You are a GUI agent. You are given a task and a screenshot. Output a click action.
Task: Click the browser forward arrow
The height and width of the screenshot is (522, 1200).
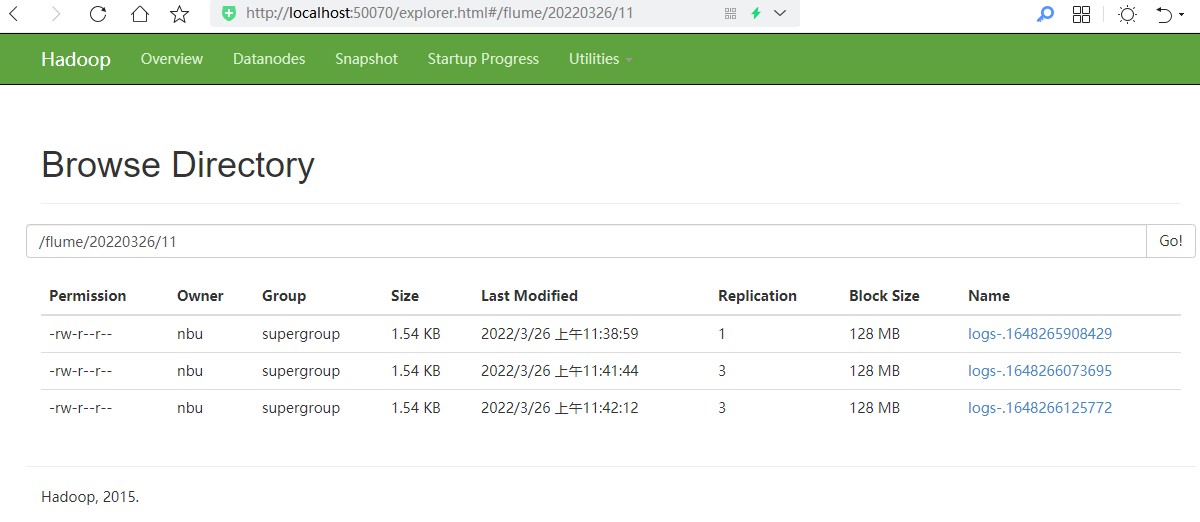coord(56,14)
